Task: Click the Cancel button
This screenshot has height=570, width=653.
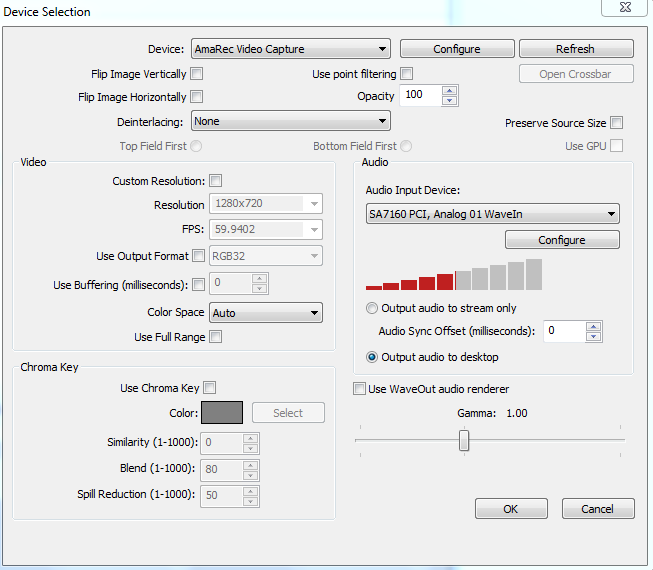Action: click(598, 509)
